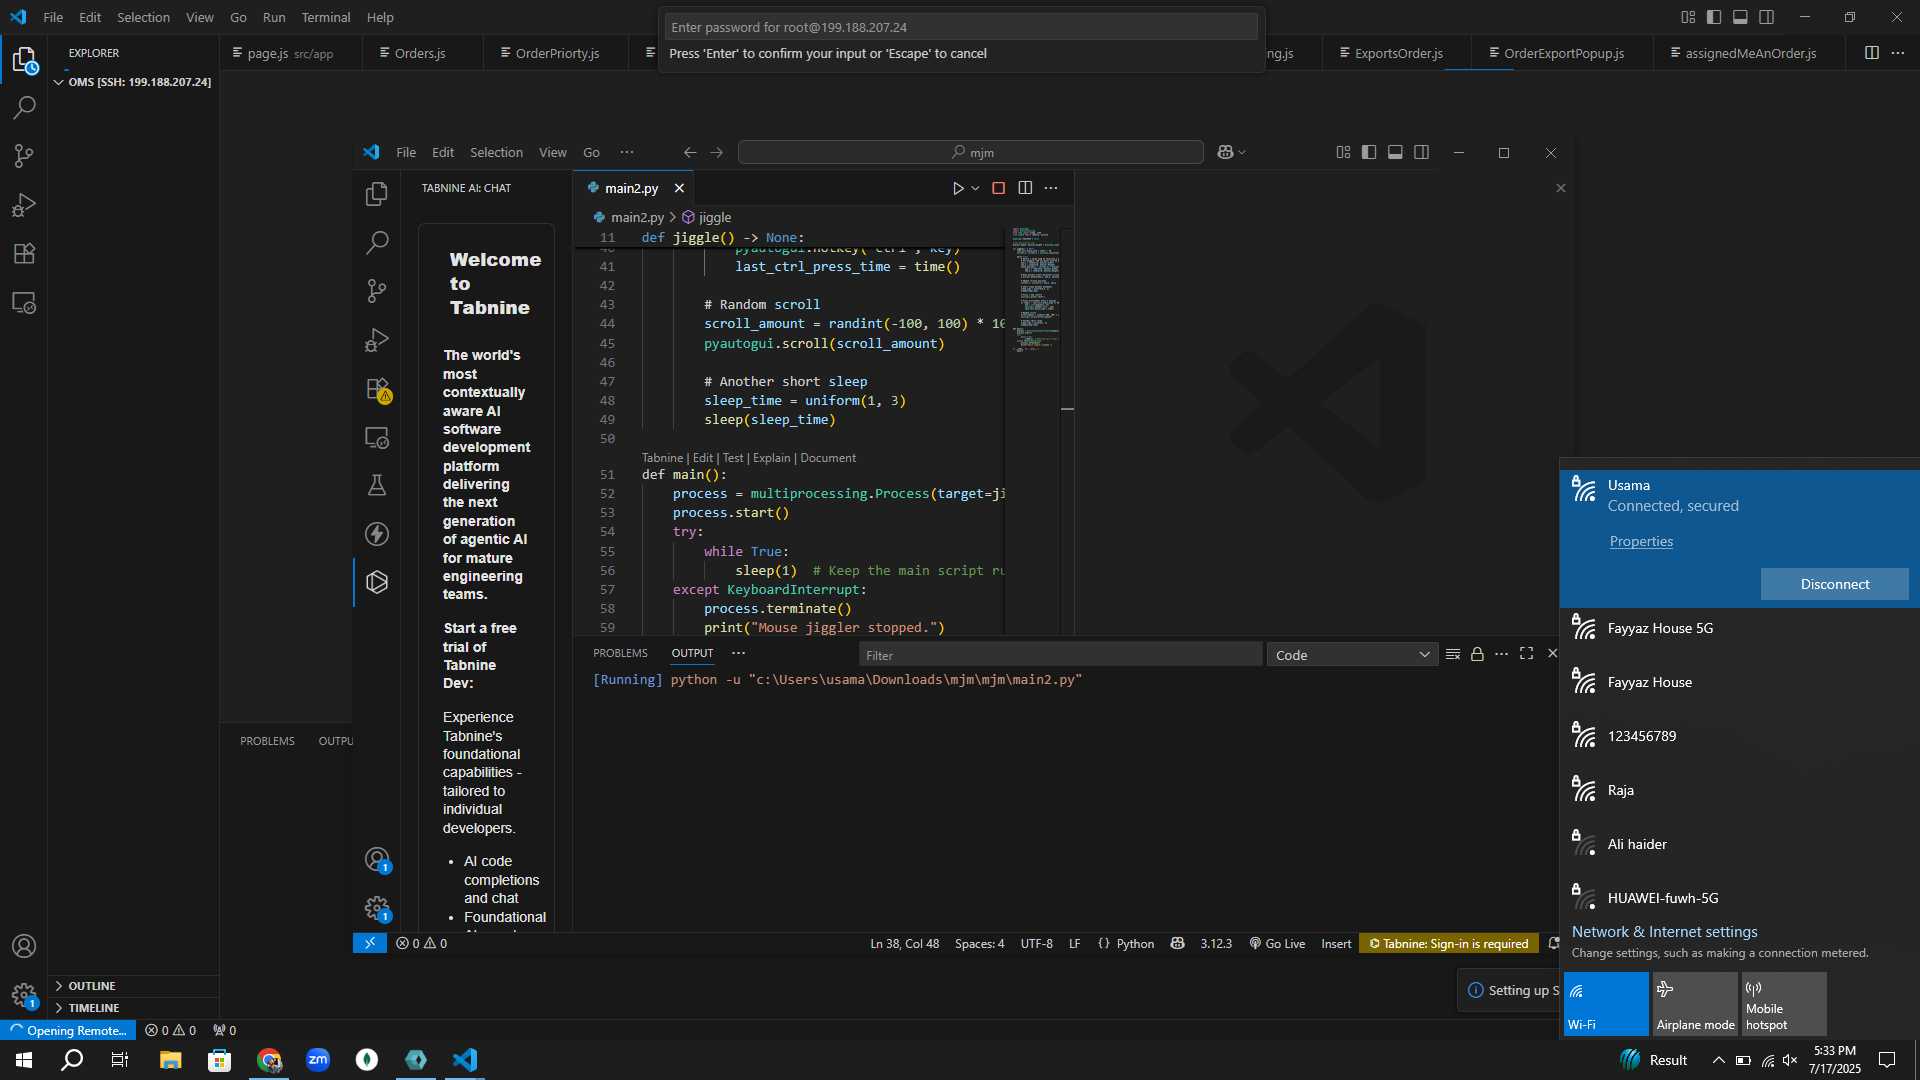This screenshot has width=1920, height=1080.
Task: Open Manage gear icon in inner window
Action: coord(377,908)
